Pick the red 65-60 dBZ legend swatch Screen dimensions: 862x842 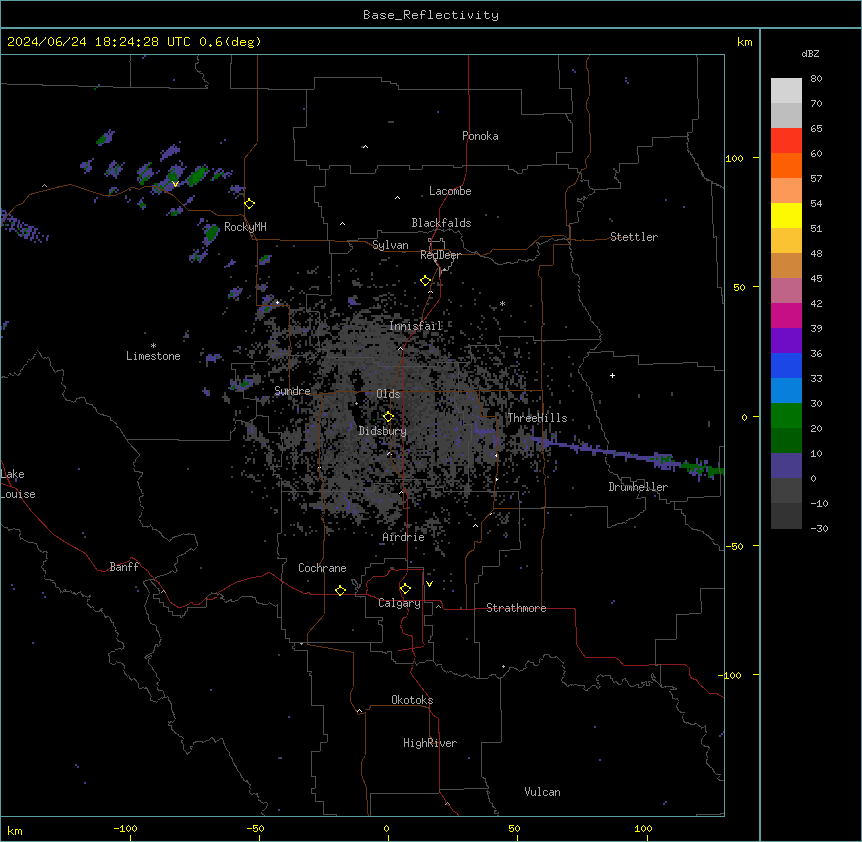786,141
